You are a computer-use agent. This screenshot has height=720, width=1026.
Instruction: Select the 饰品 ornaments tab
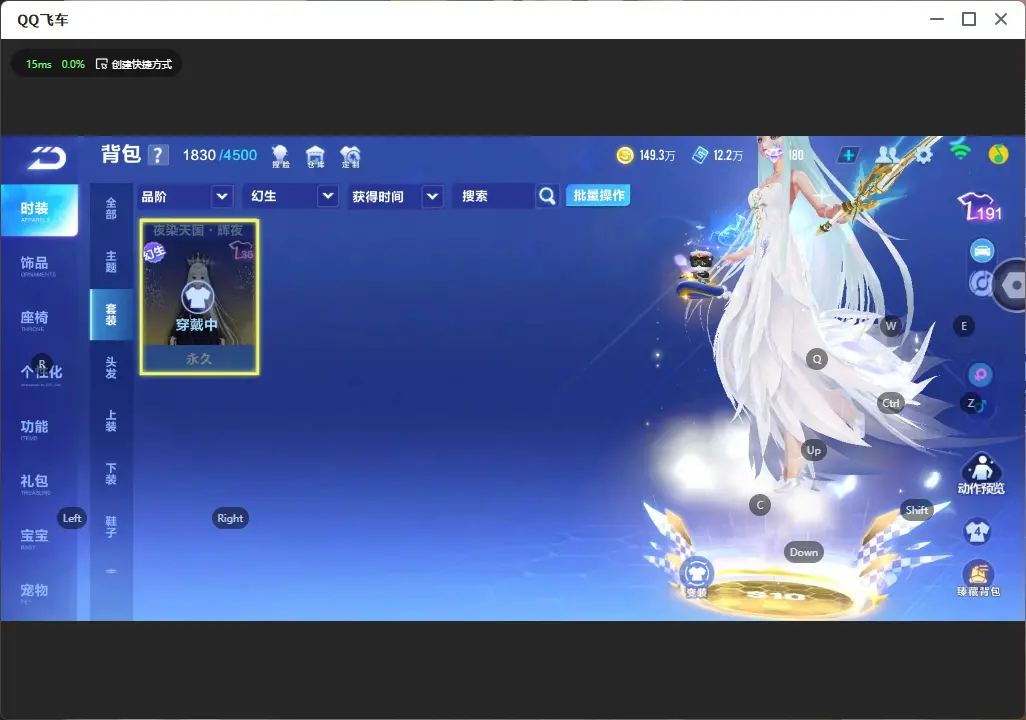pos(39,264)
